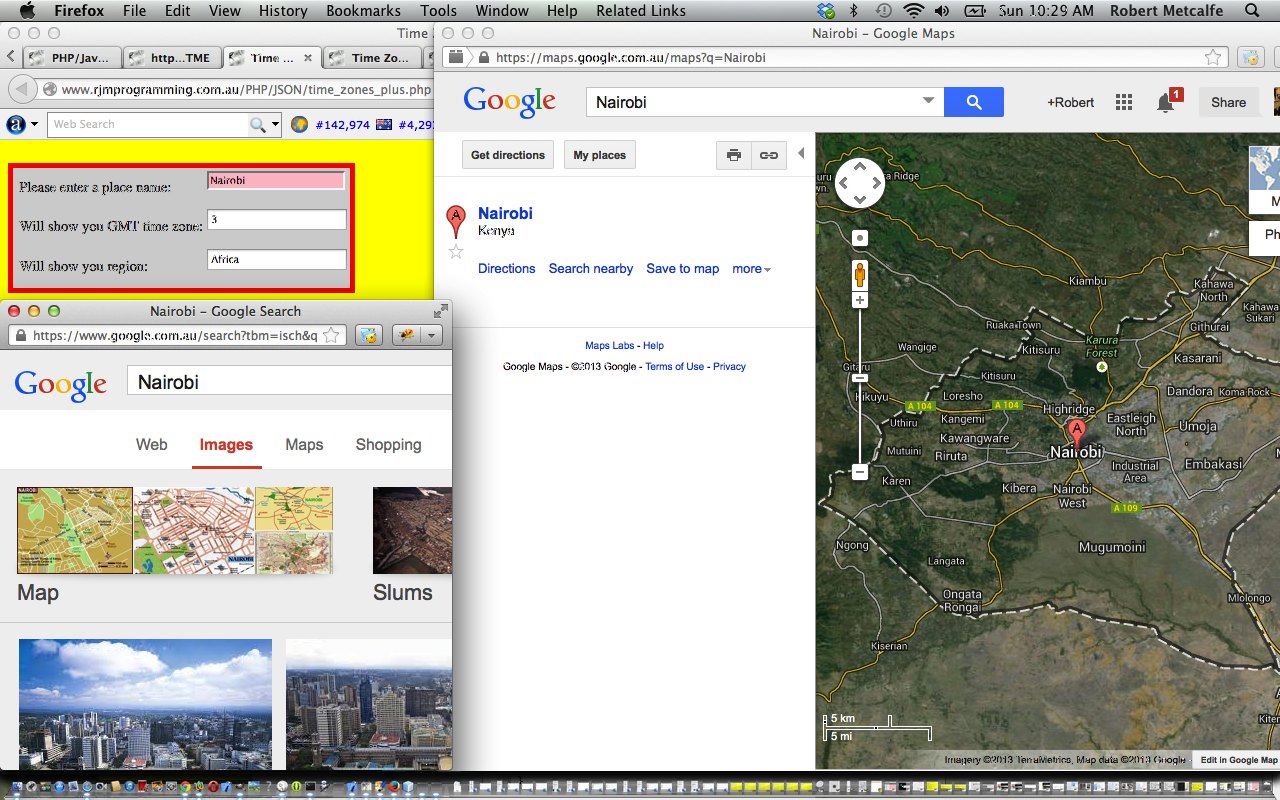
Task: Open the Bookmarks menu
Action: point(364,11)
